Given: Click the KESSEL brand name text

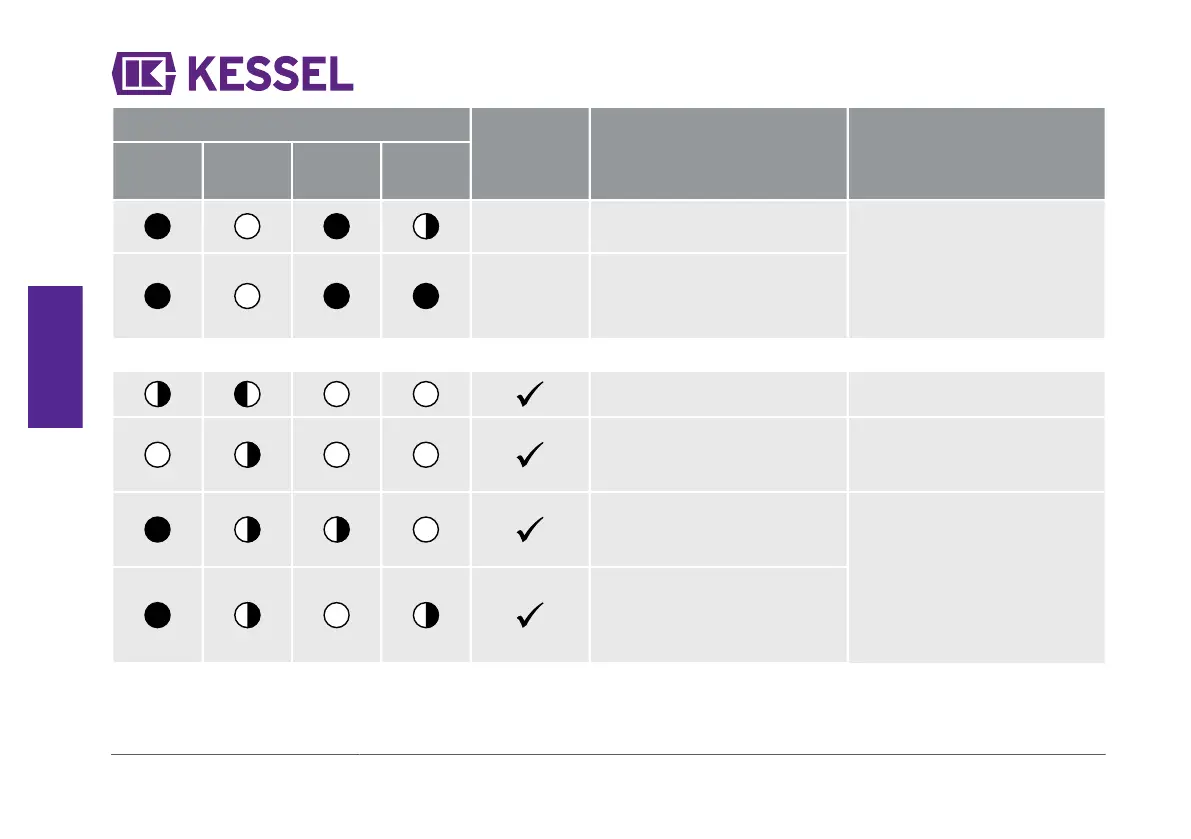Looking at the screenshot, I should 270,74.
